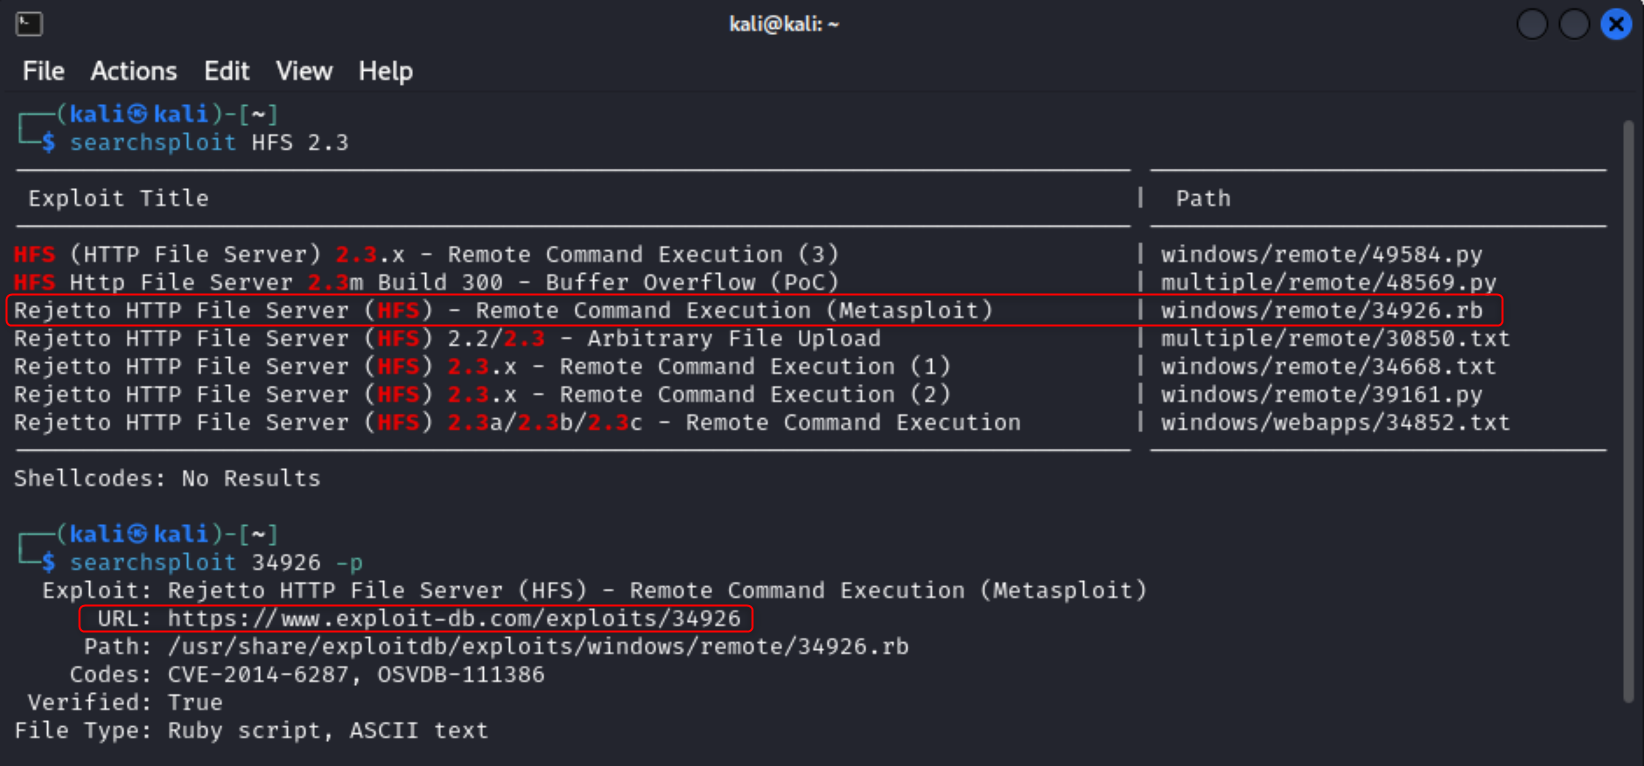Click the 'searchsploit 34926 -p' command text
Image resolution: width=1644 pixels, height=766 pixels.
(216, 563)
